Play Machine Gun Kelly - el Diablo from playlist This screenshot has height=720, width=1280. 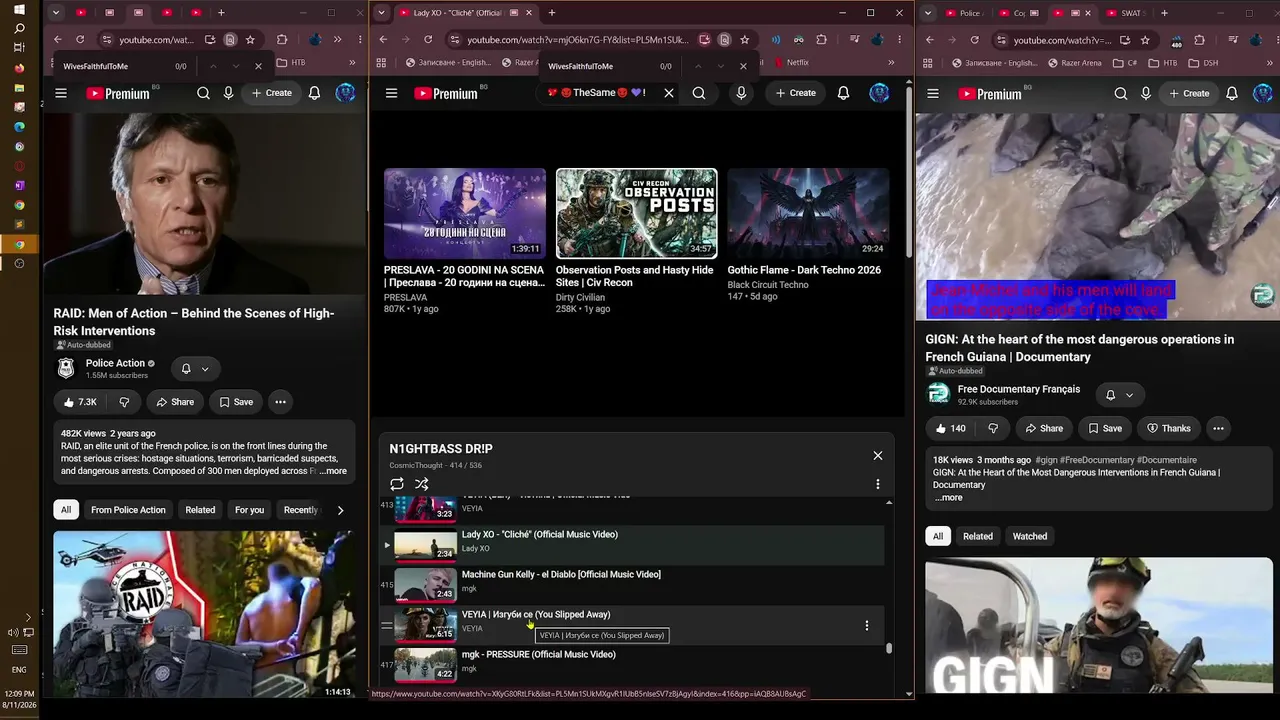[631, 585]
